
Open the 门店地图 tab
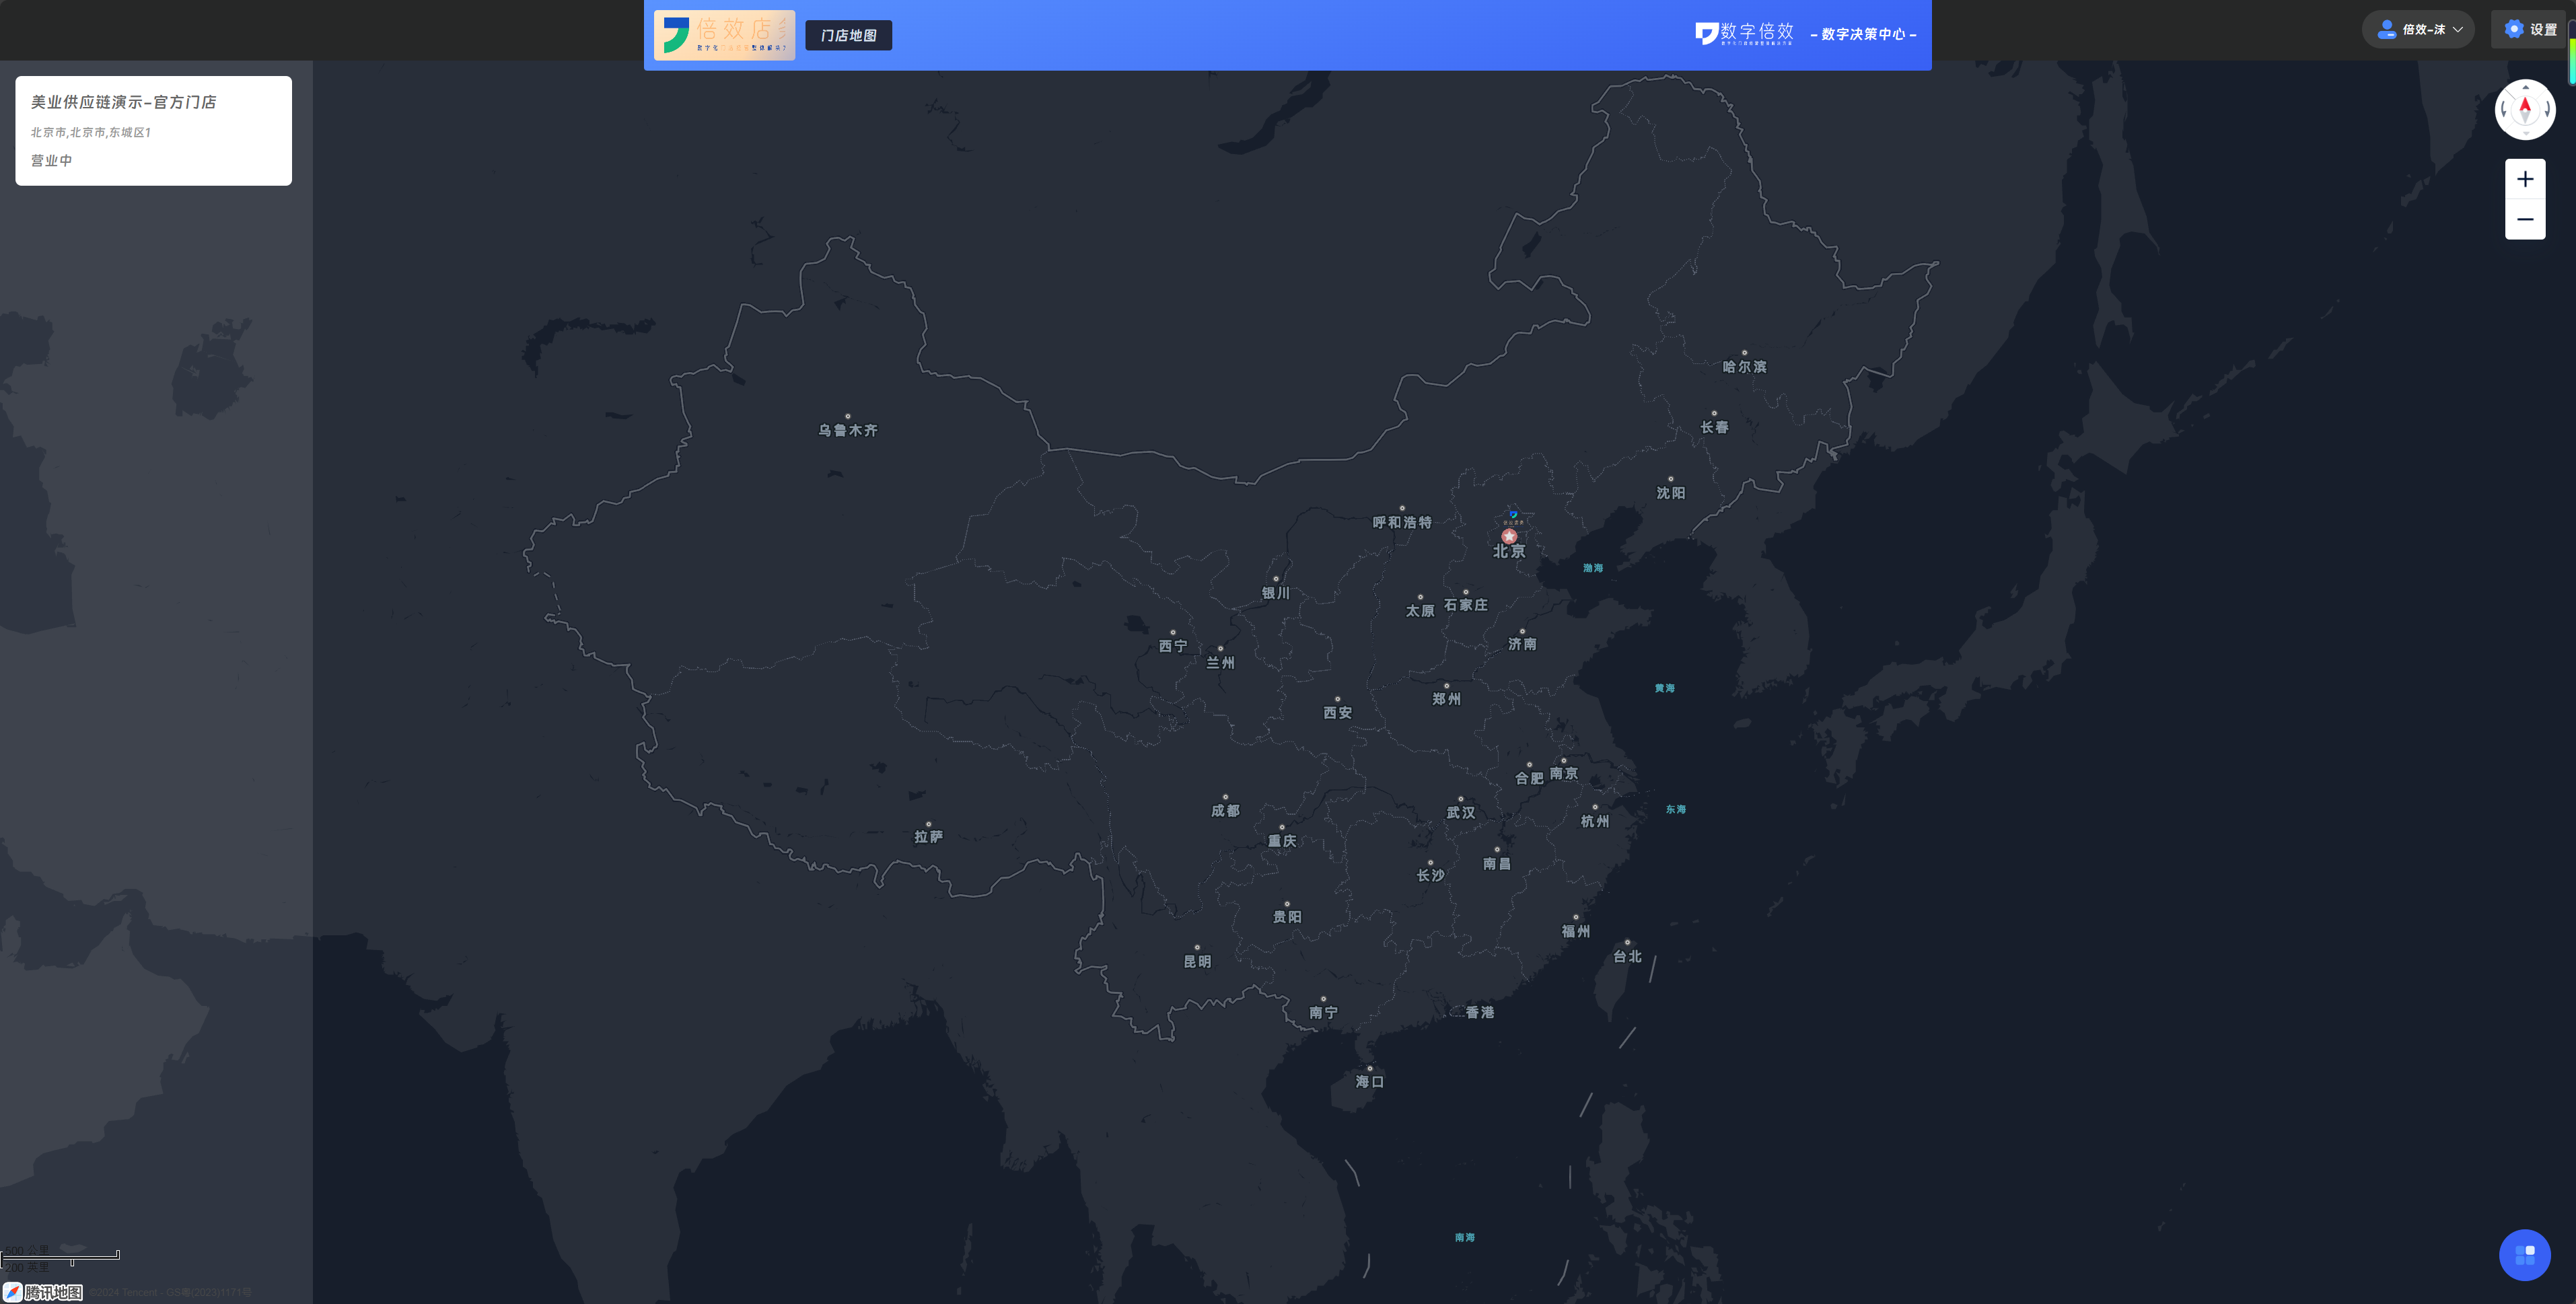[848, 35]
